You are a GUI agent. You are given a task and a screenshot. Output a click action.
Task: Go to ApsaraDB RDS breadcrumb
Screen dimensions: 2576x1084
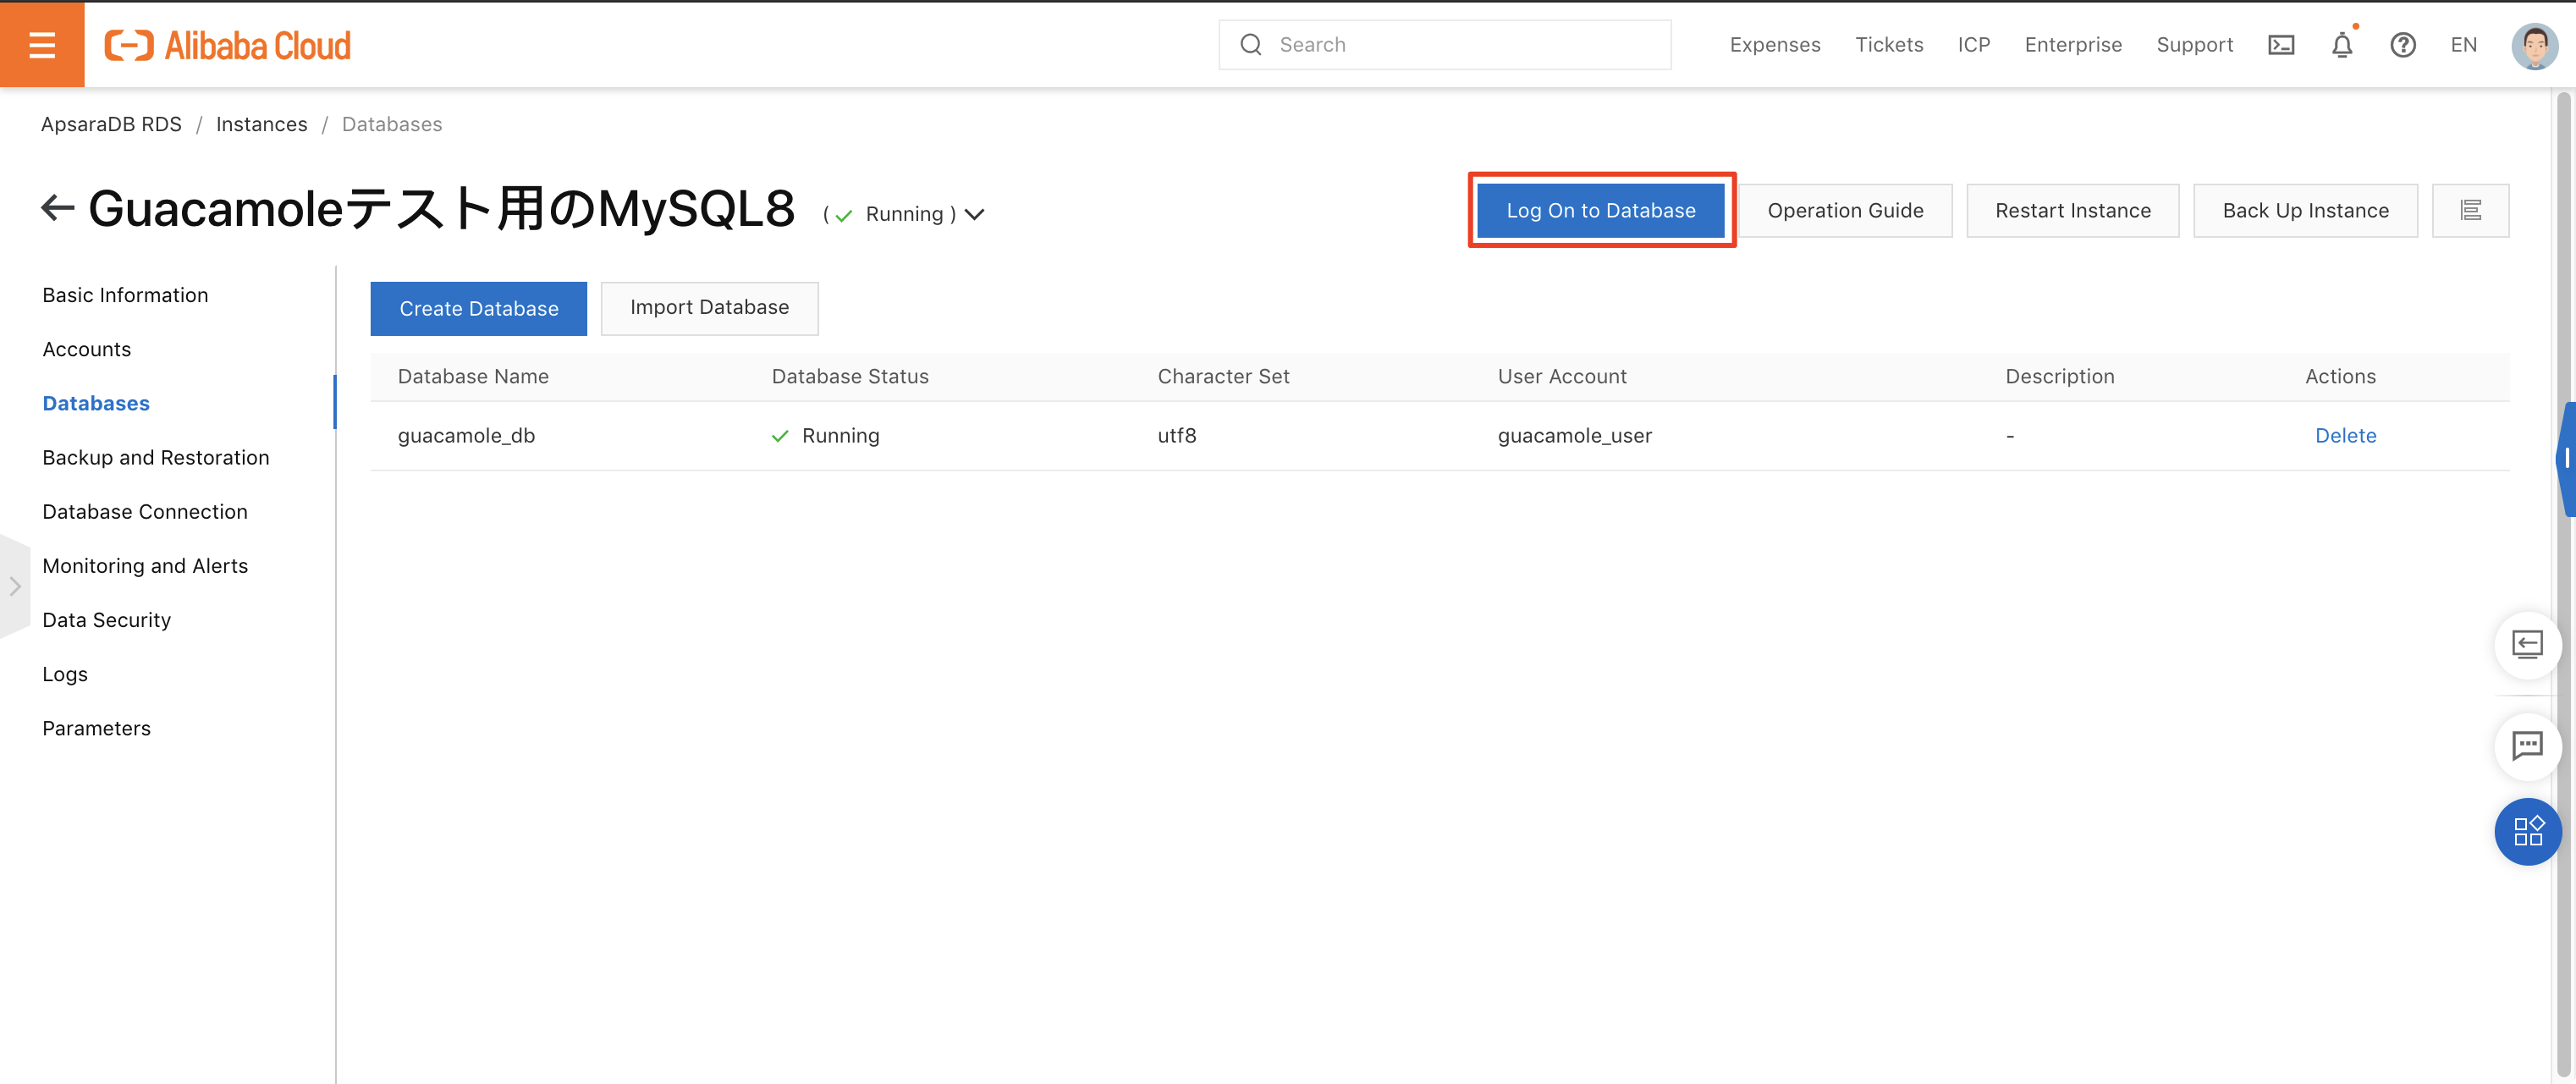tap(111, 124)
